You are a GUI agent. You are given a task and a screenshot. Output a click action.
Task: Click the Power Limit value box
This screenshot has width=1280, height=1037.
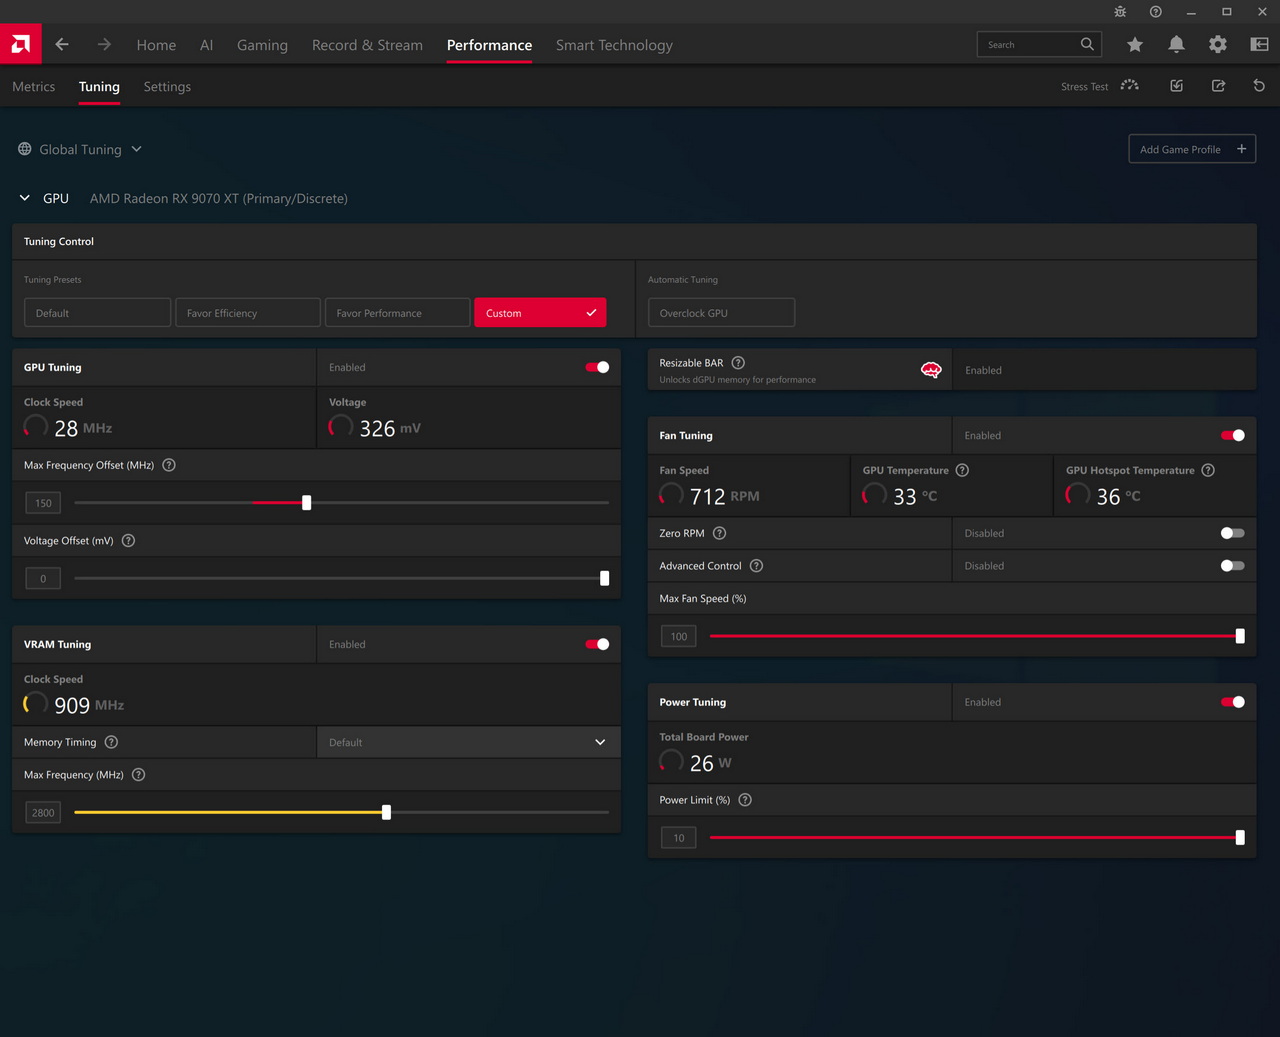[x=679, y=838]
